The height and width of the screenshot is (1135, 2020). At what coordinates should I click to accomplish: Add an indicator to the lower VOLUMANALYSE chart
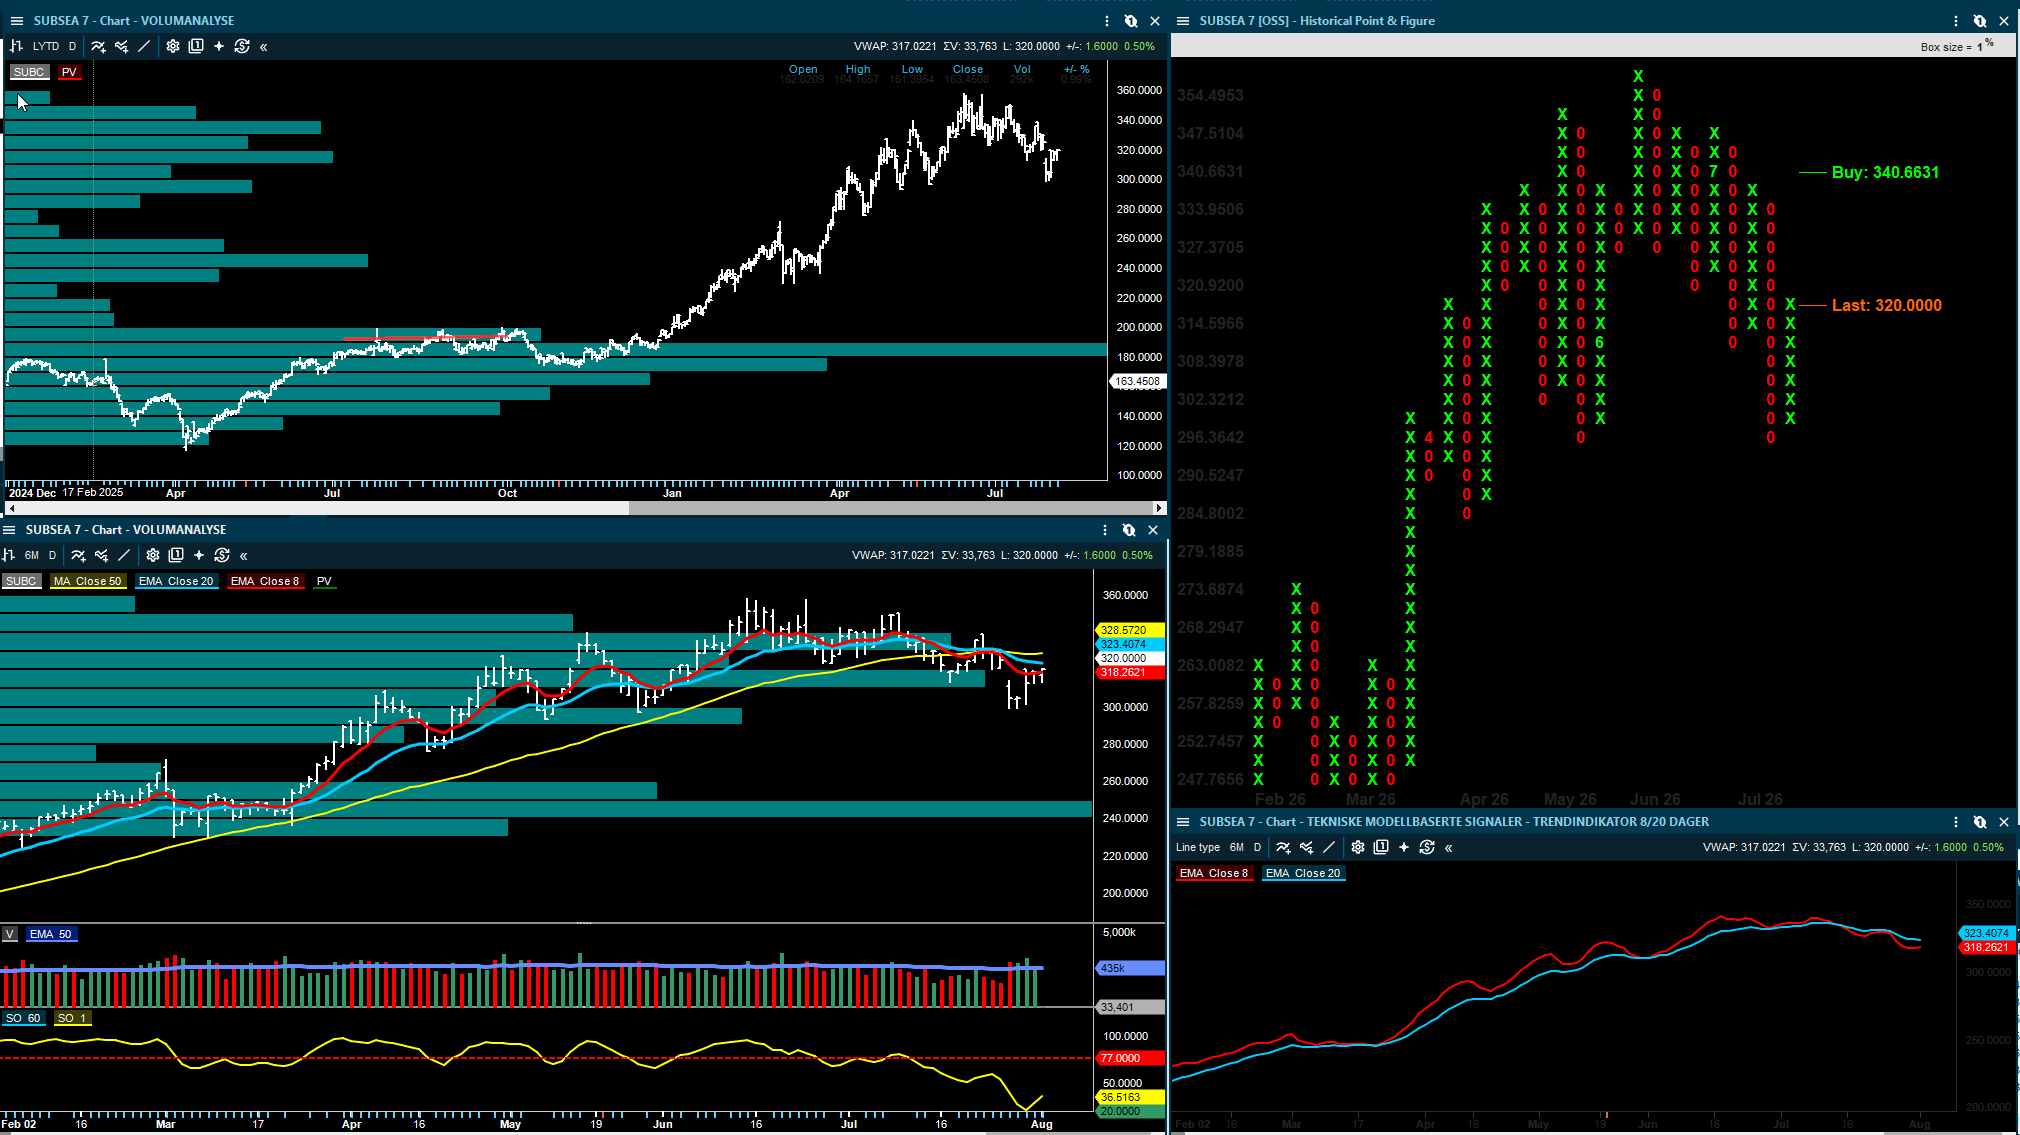coord(78,555)
